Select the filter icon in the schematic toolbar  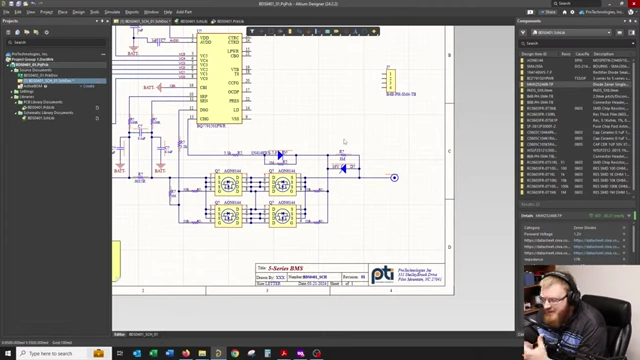[252, 31]
